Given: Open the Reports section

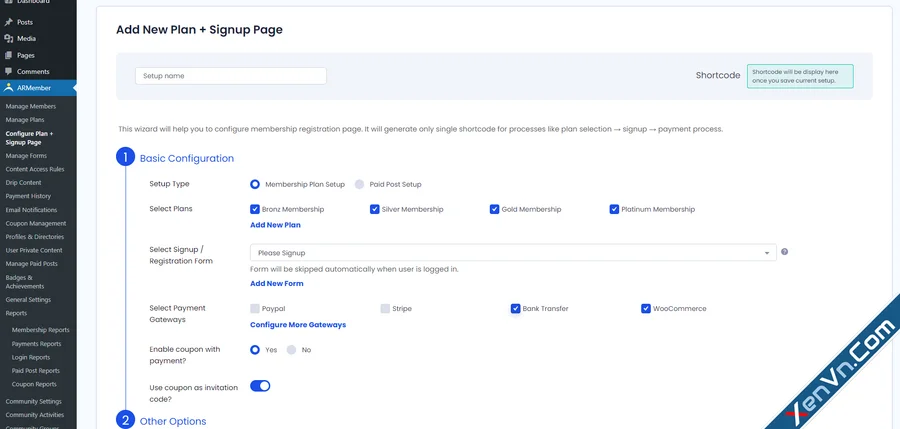Looking at the screenshot, I should pos(16,314).
